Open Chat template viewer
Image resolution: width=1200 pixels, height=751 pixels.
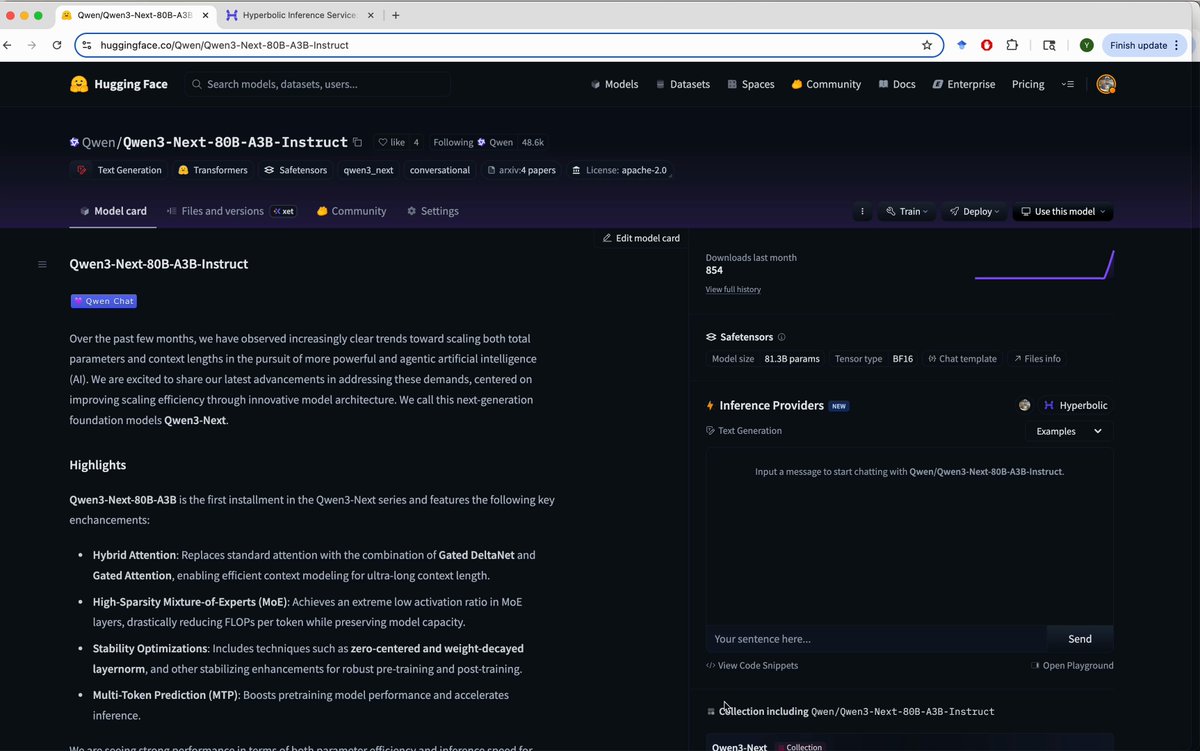point(962,359)
